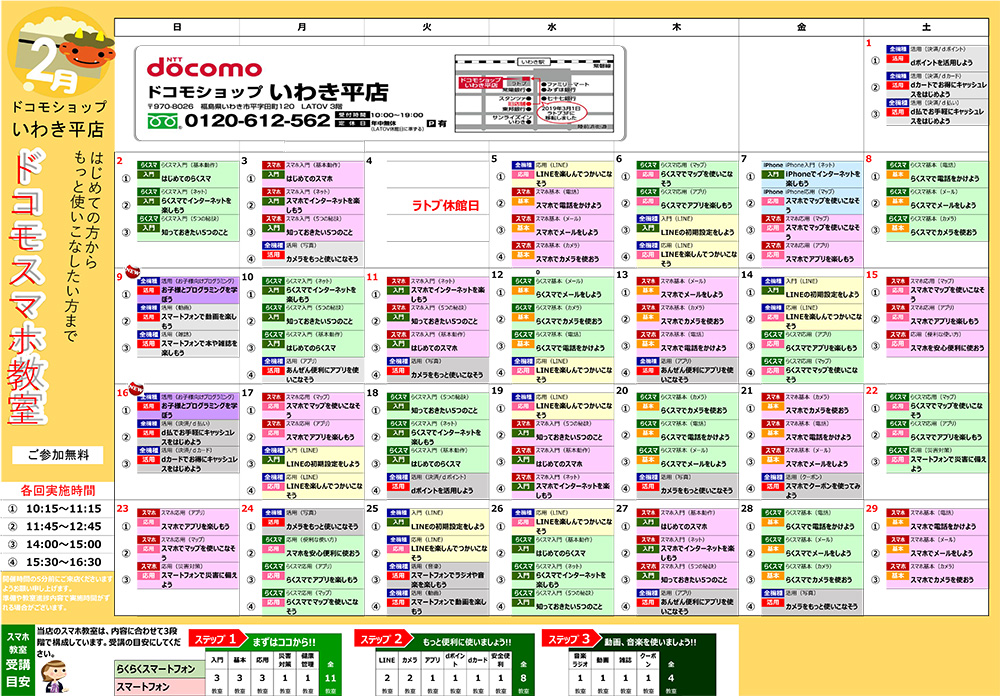Image resolution: width=1000 pixels, height=696 pixels.
Task: Click the '動画、音楽を使いましょう!!' heading
Action: [651, 642]
